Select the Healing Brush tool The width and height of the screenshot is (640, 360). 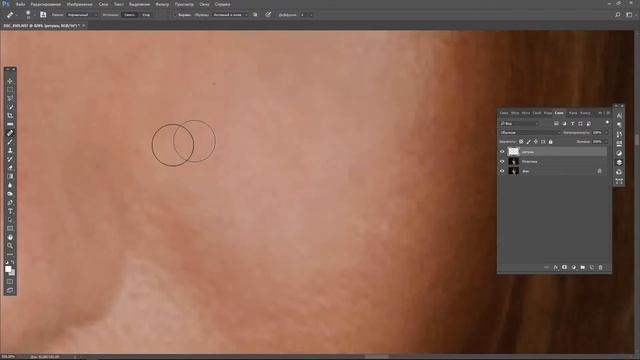(x=10, y=133)
